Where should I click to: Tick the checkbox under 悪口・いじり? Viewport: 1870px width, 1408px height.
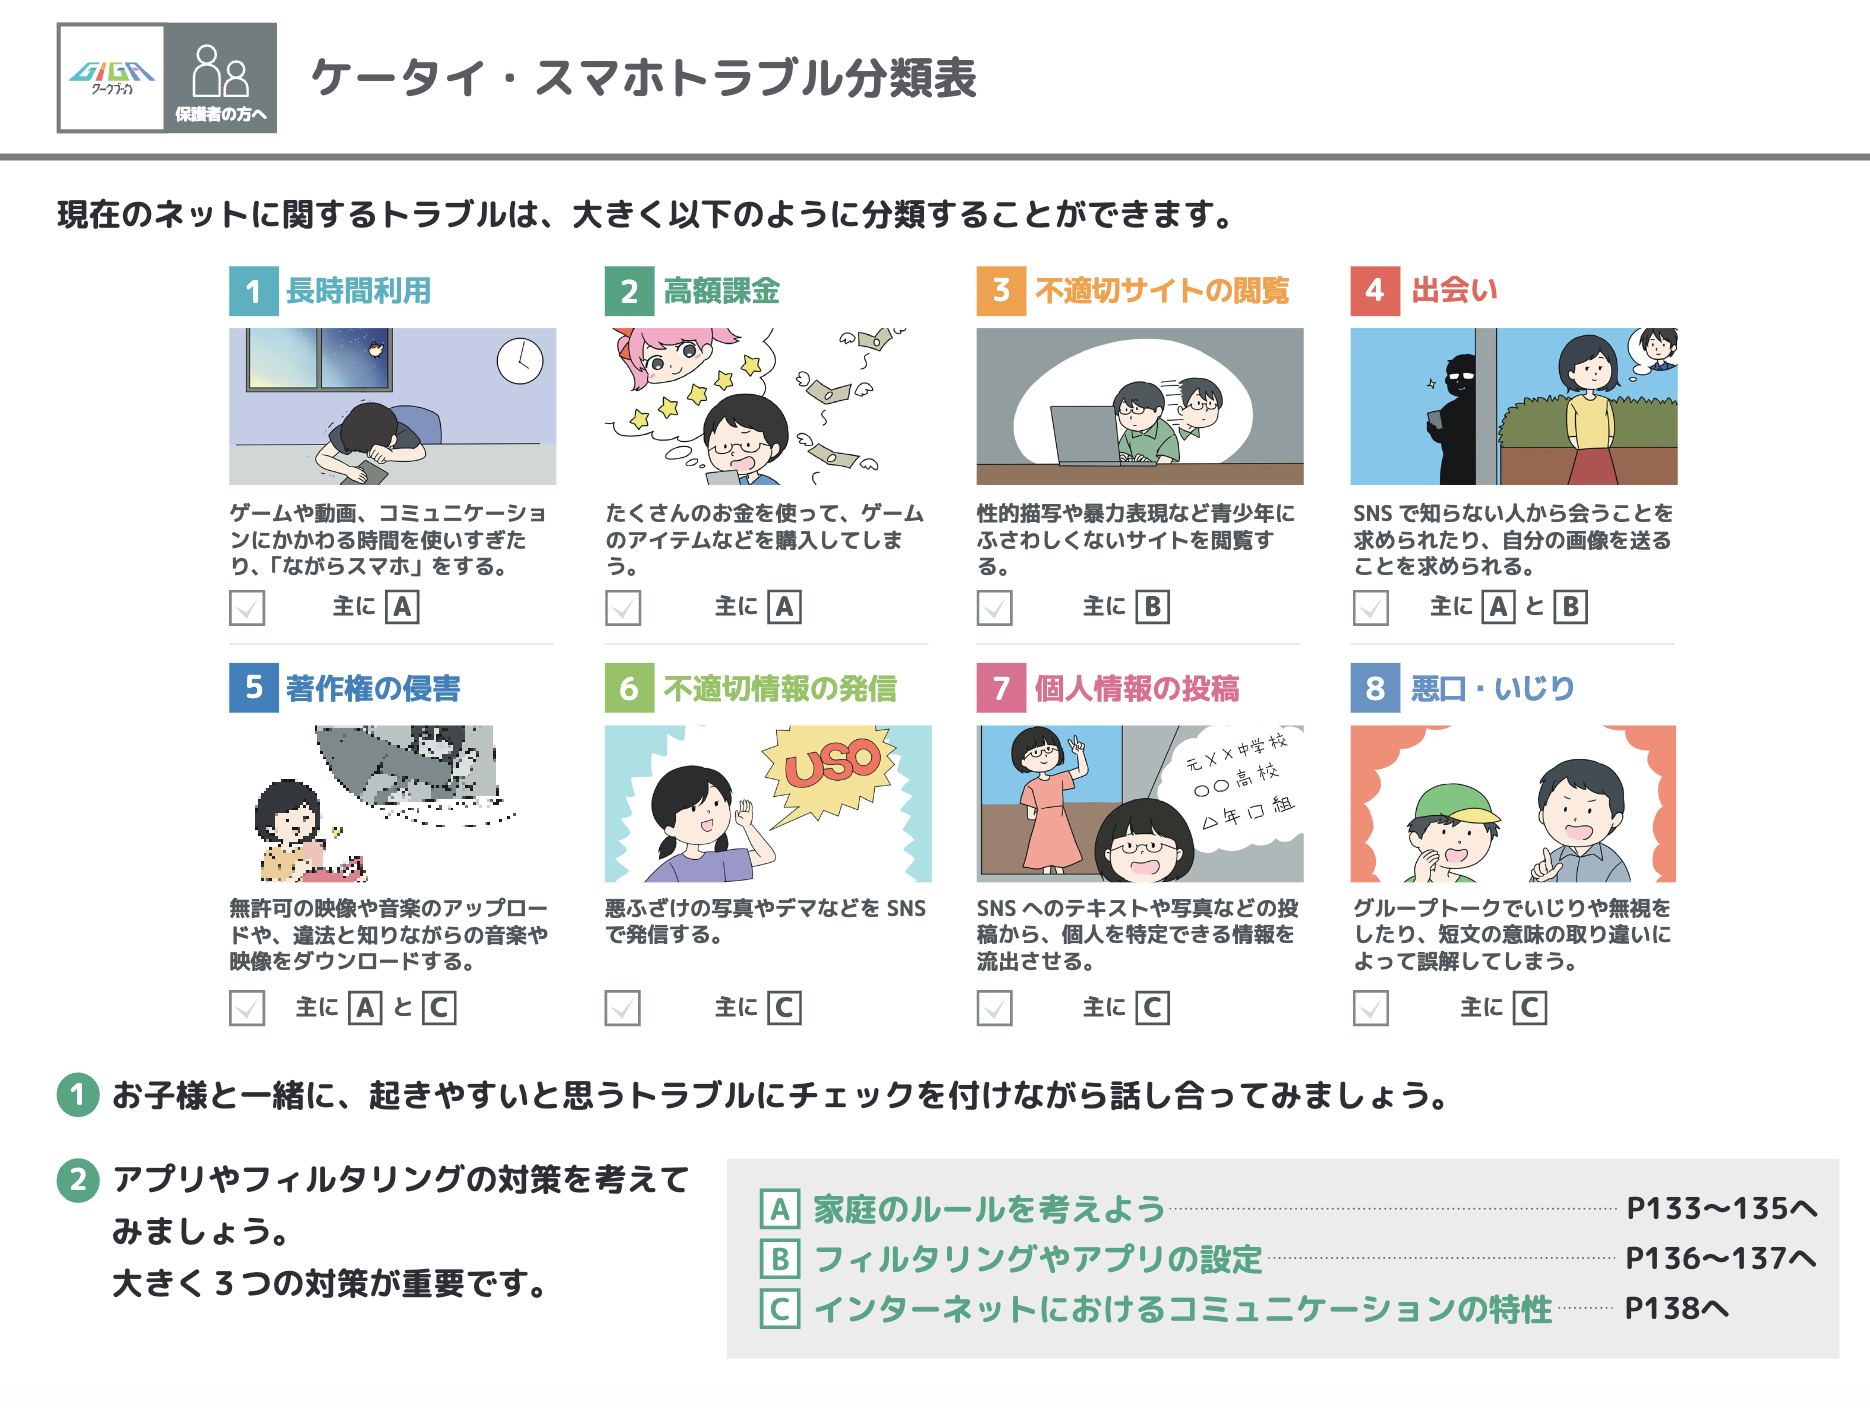[x=1371, y=1008]
